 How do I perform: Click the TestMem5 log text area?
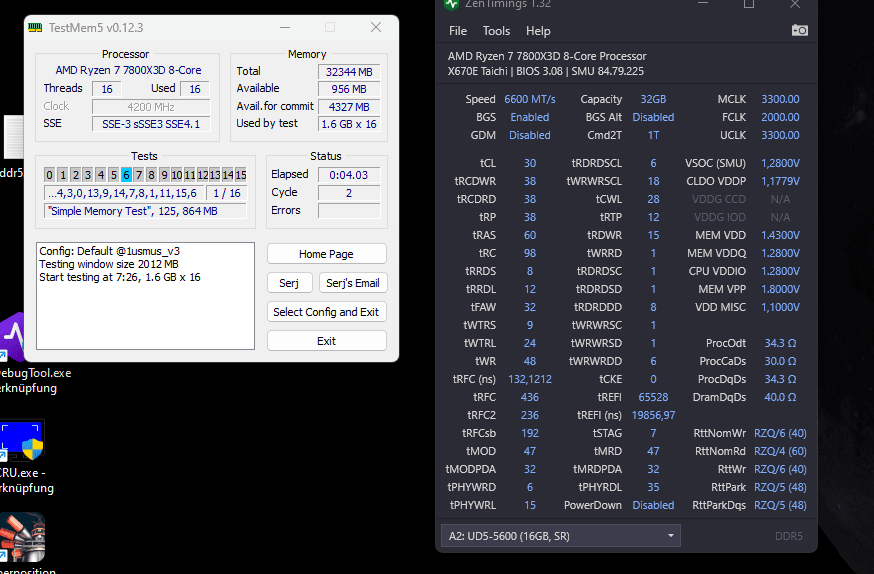point(145,296)
